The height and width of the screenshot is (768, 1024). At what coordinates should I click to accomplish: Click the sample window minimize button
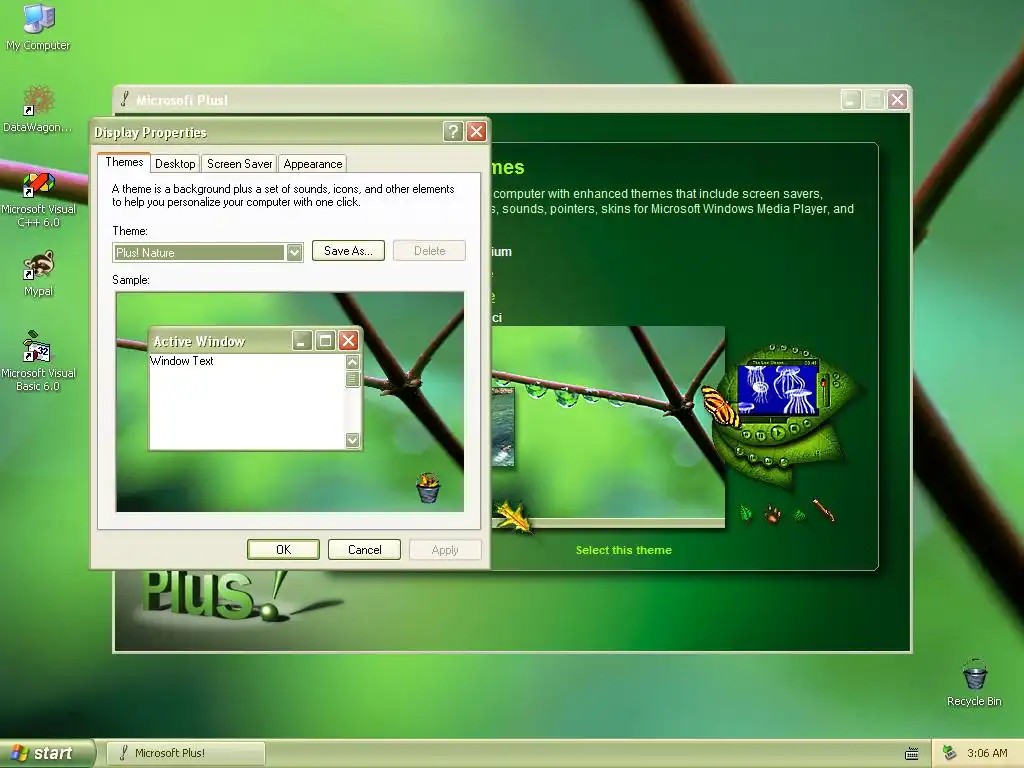(x=302, y=340)
